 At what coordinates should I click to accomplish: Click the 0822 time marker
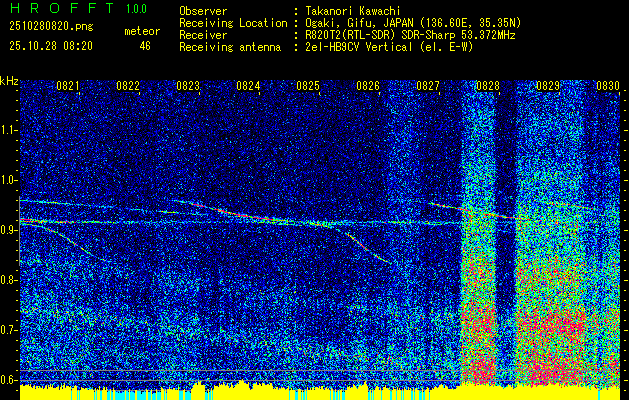tap(128, 85)
